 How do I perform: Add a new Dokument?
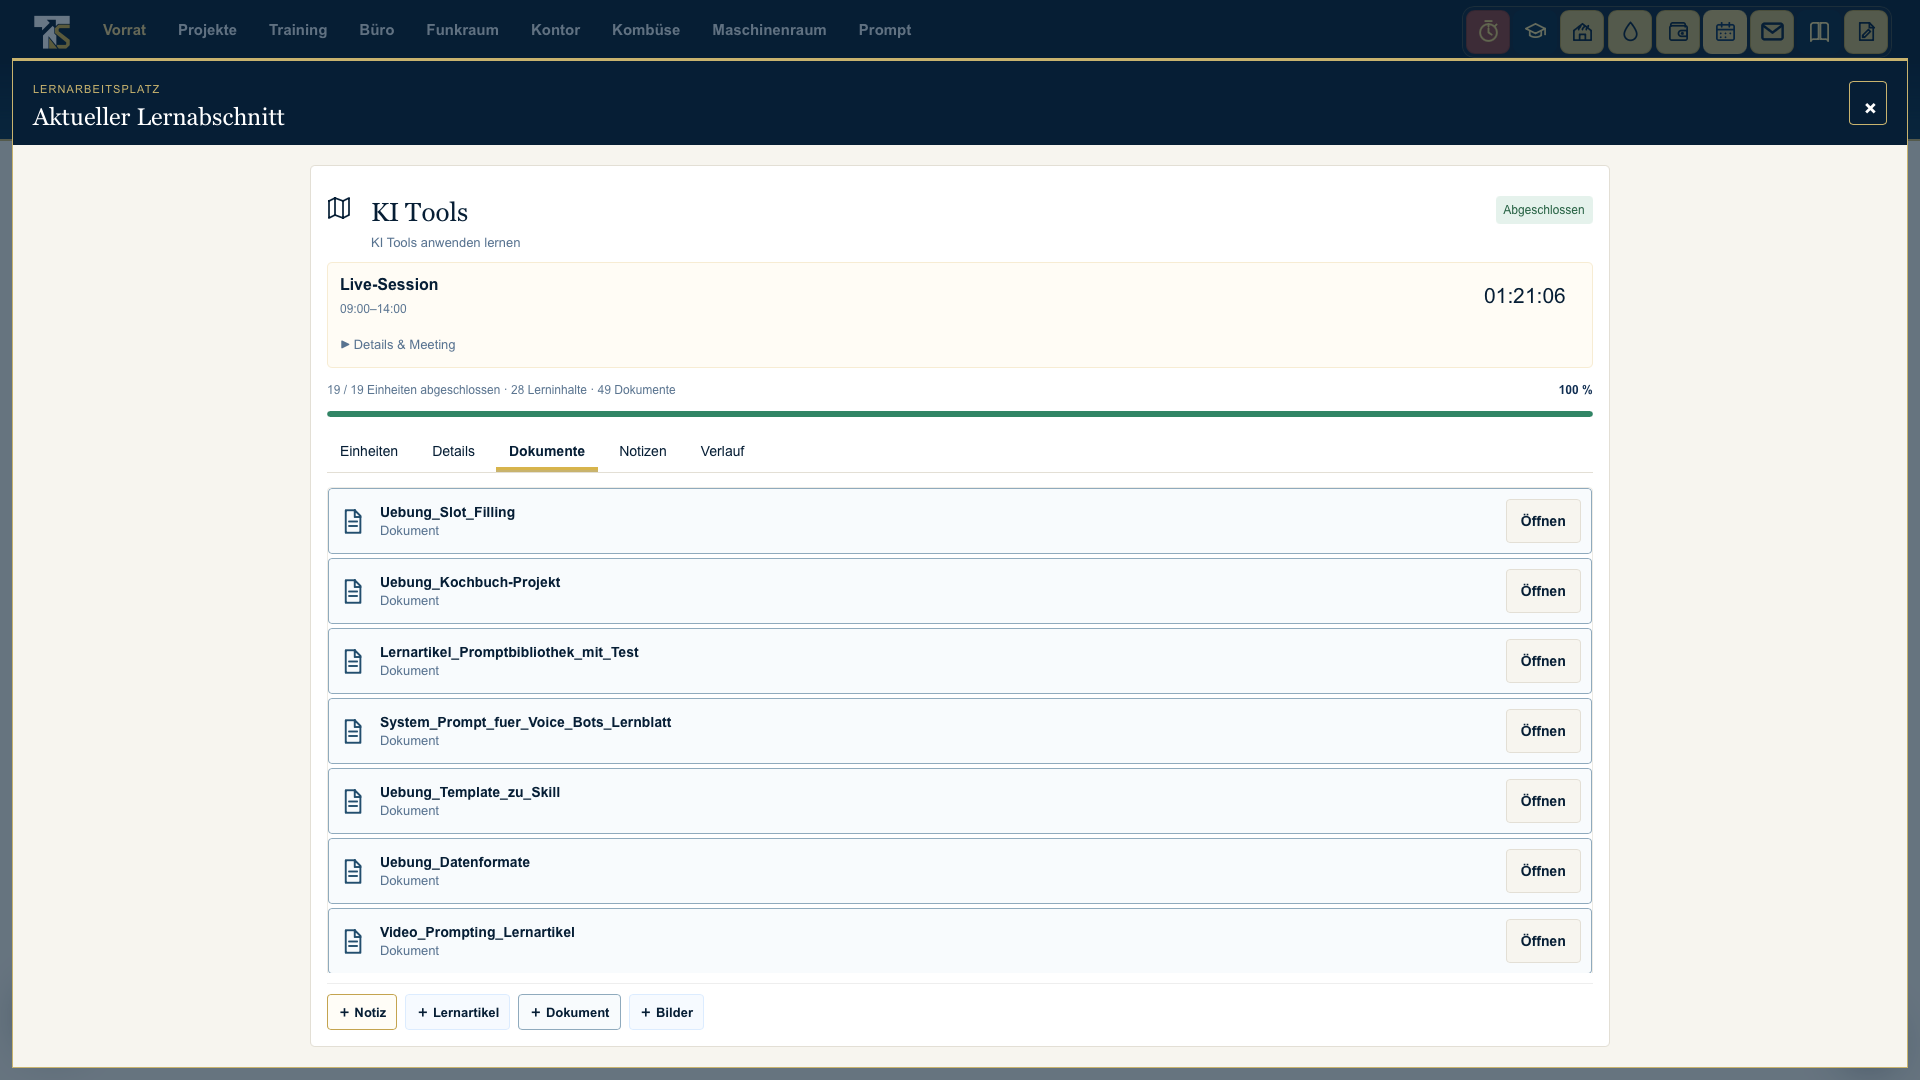coord(569,1012)
